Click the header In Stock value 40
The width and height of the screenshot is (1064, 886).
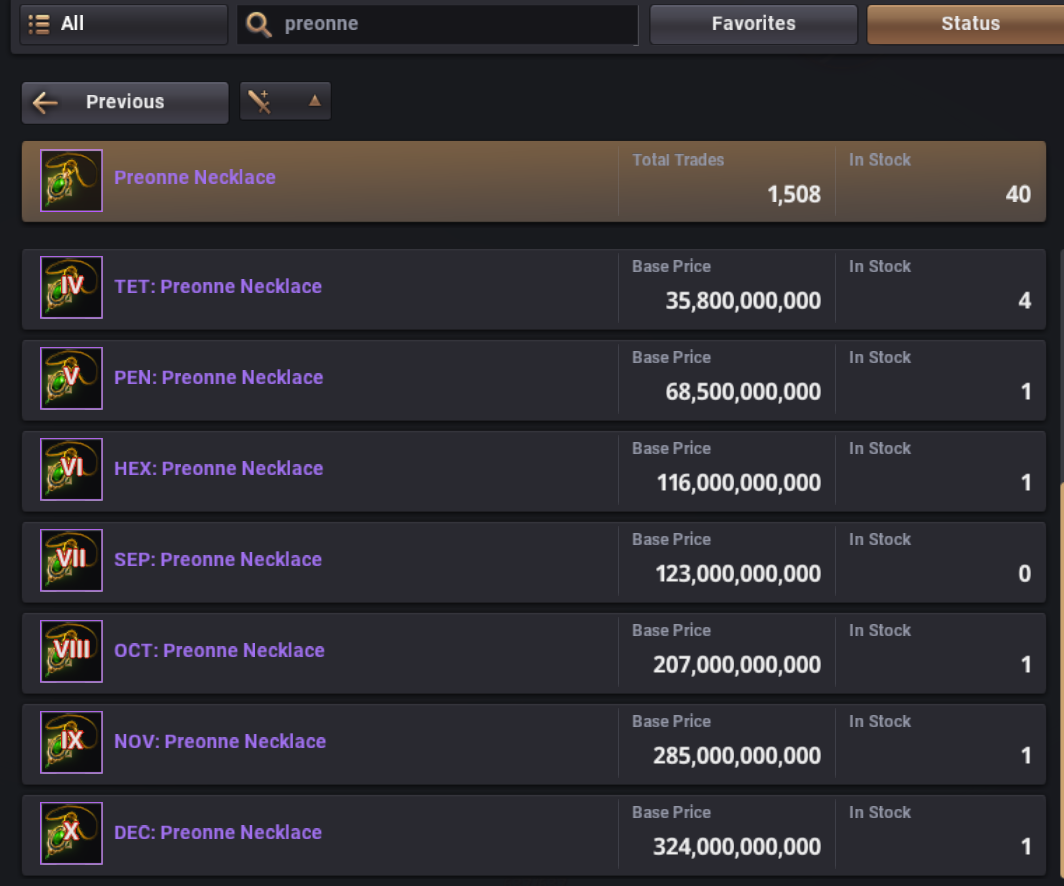[1018, 195]
